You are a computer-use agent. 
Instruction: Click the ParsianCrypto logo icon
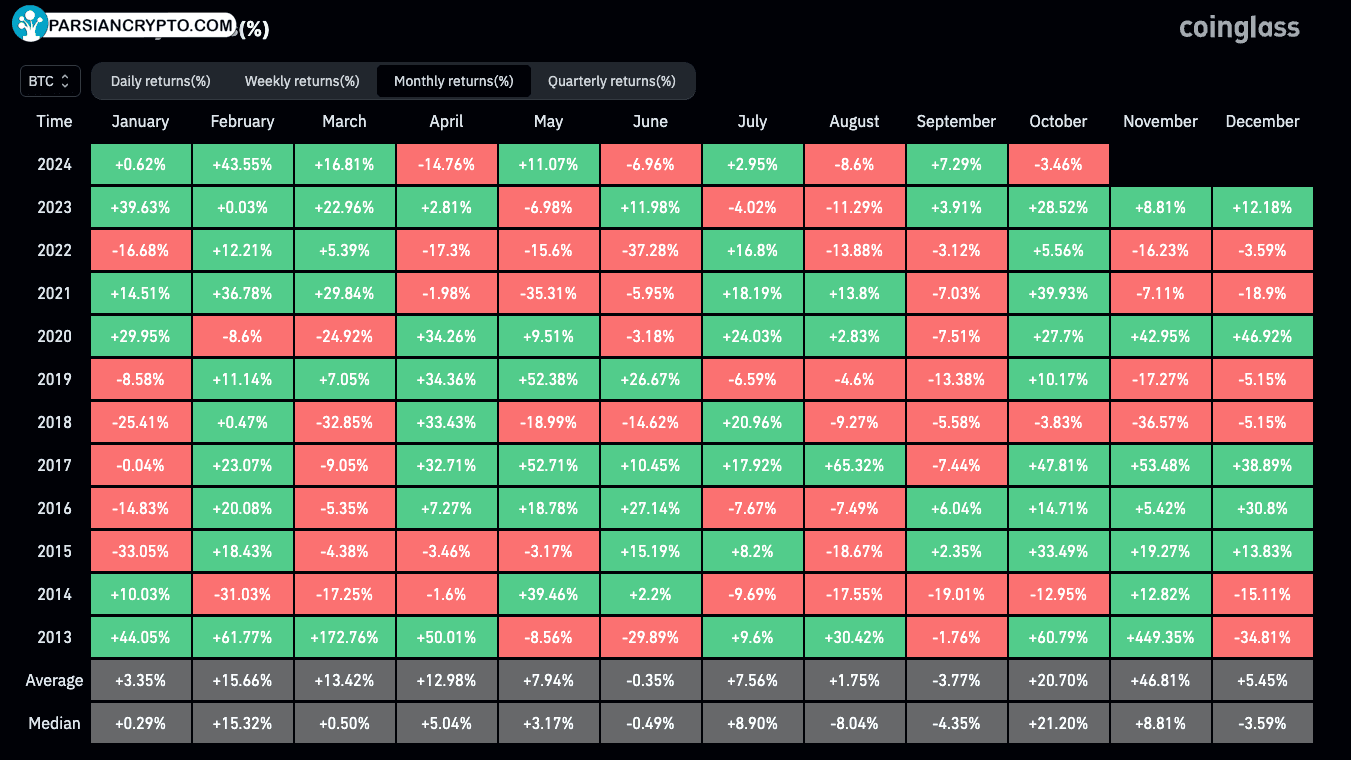(30, 24)
